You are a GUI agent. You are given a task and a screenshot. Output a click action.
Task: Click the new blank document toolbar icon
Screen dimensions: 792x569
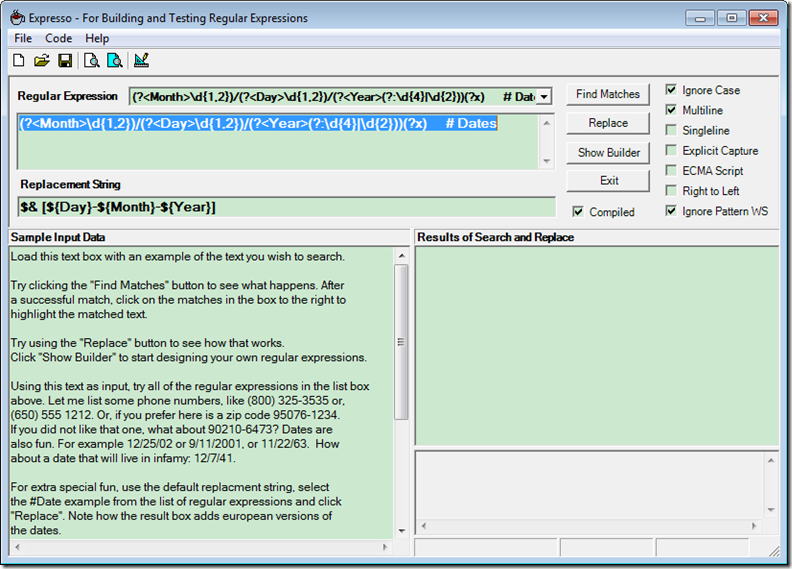[x=19, y=61]
